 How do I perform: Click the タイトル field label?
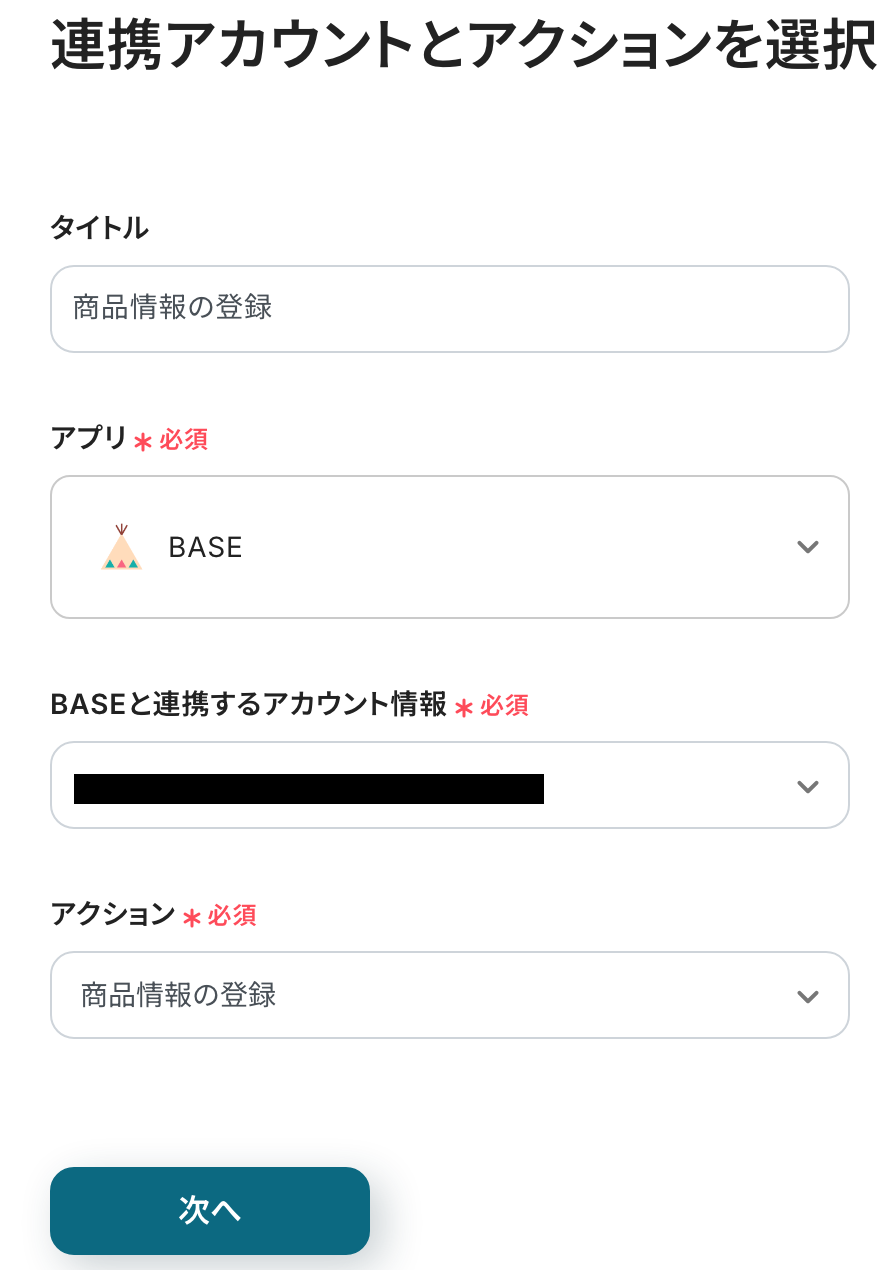[x=99, y=228]
